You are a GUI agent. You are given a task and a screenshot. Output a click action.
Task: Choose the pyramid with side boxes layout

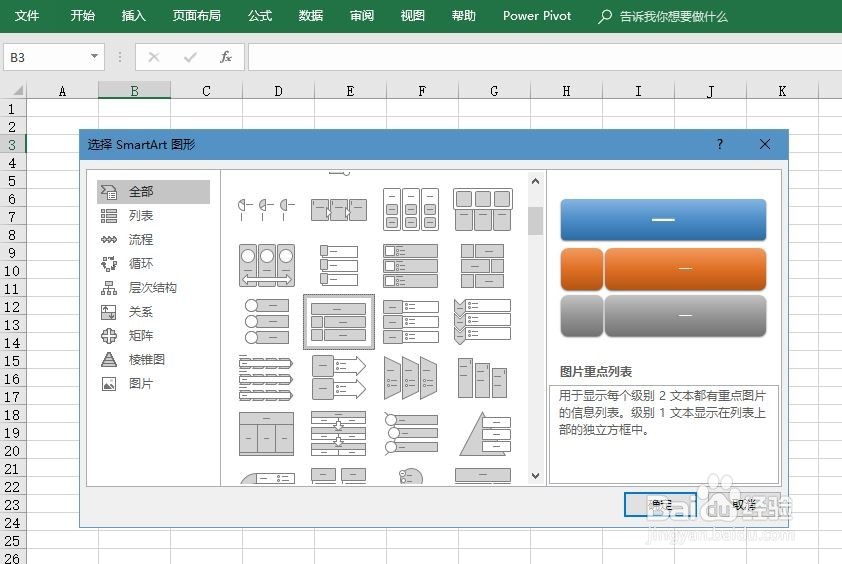(x=483, y=434)
